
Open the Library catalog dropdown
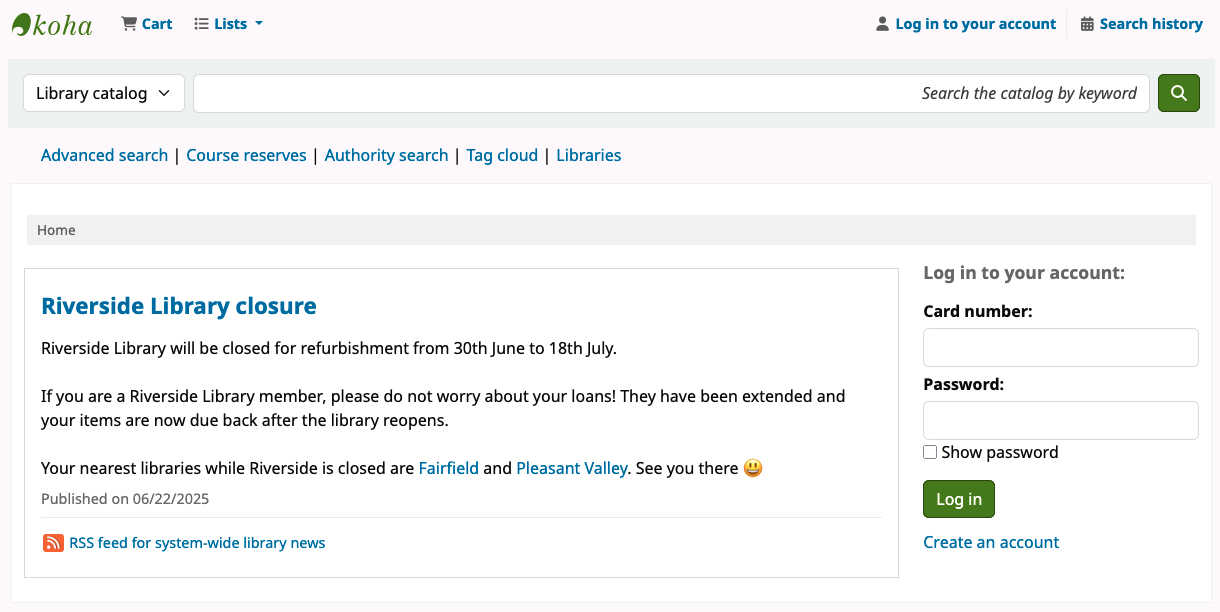coord(103,93)
